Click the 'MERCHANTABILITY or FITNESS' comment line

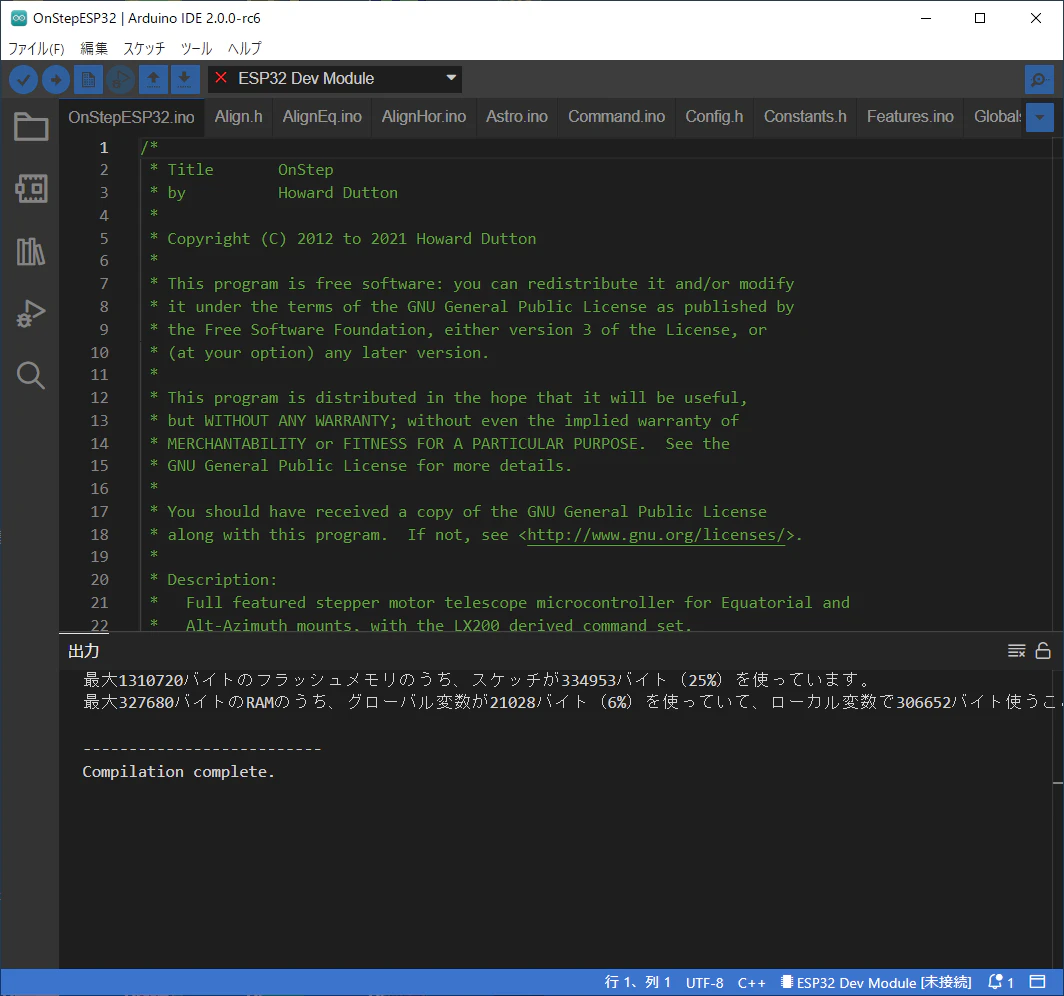pyautogui.click(x=440, y=444)
